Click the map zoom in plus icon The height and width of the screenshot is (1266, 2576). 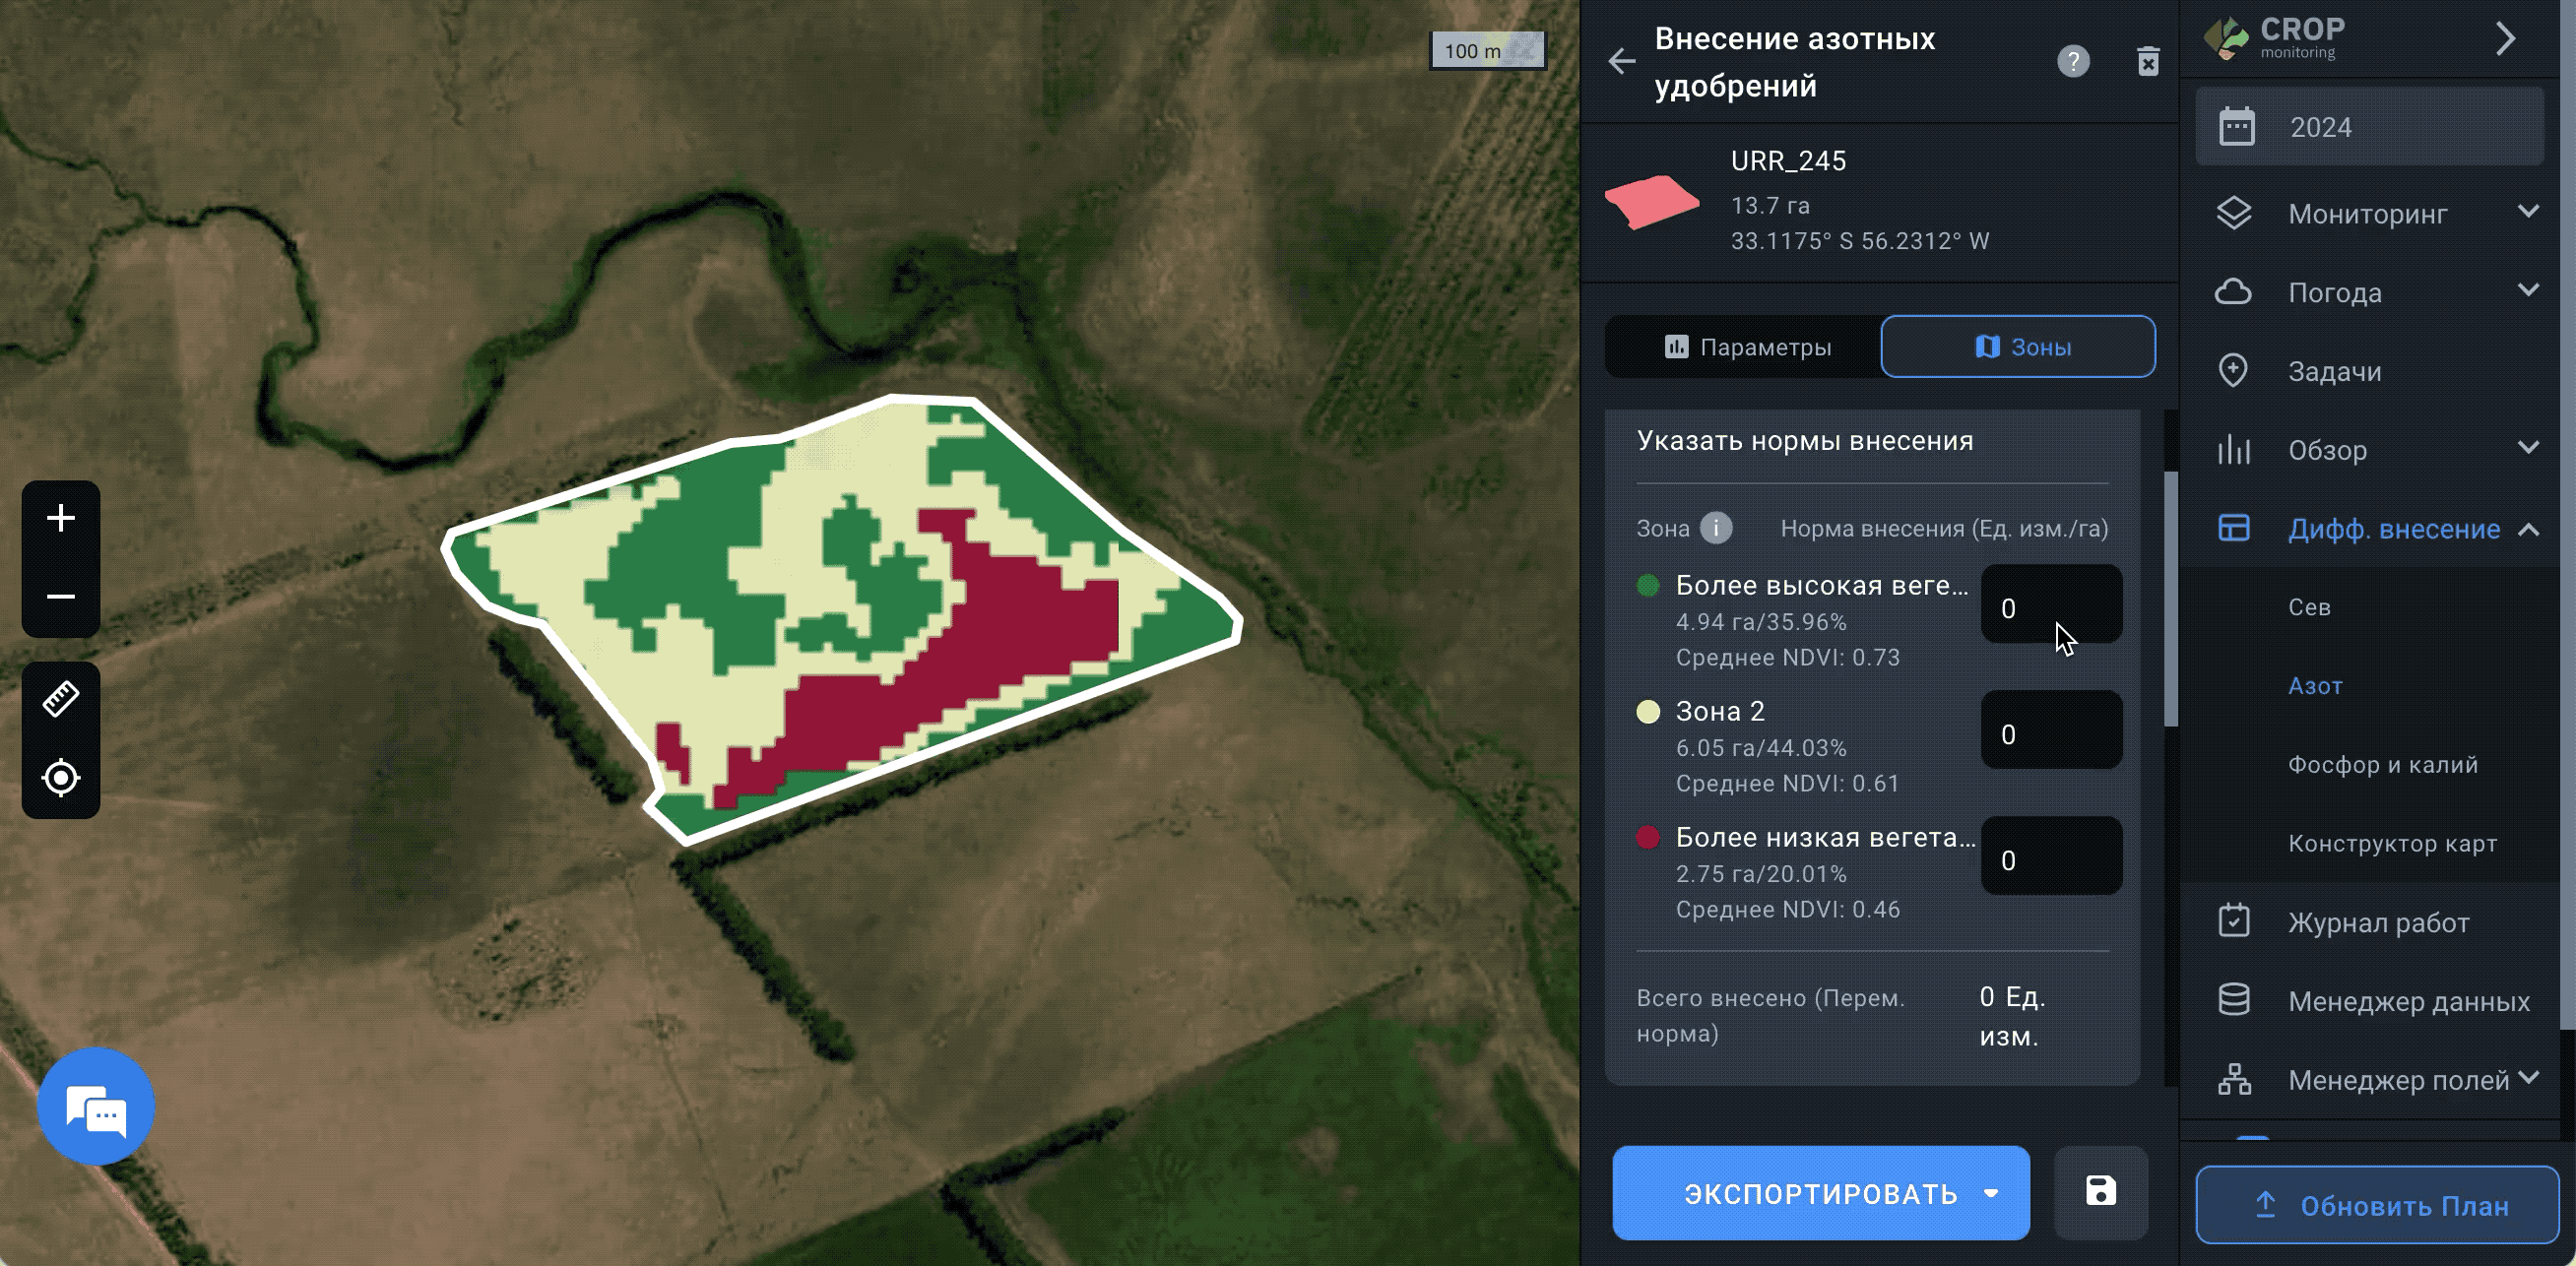pyautogui.click(x=61, y=518)
